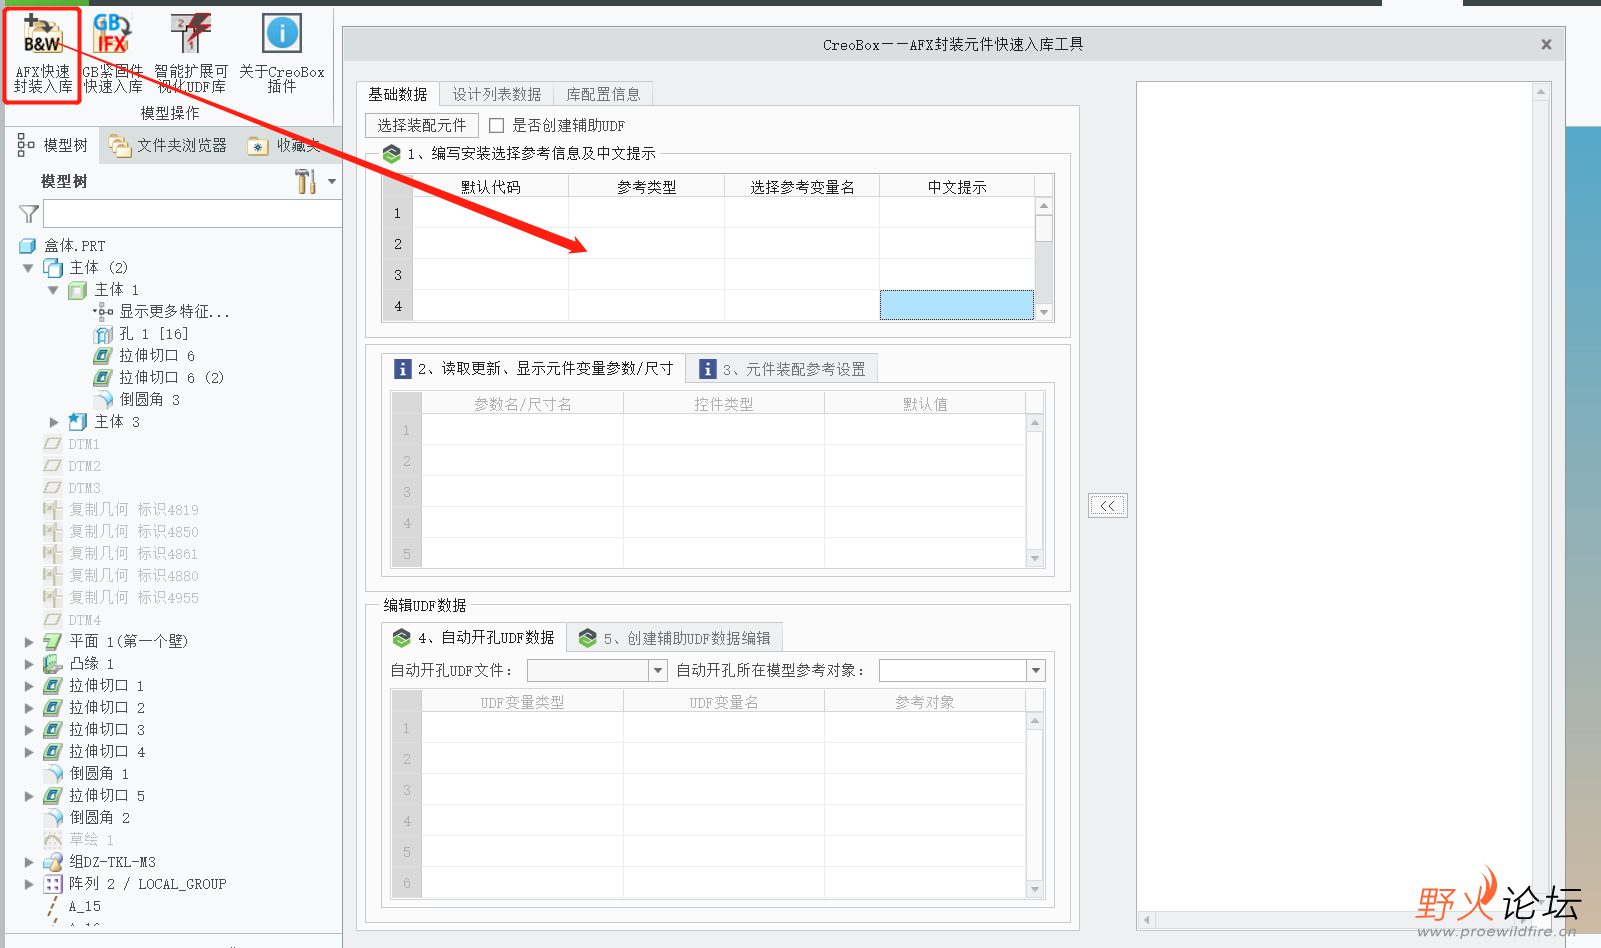
Task: Click 选择装配元件 button
Action: coord(422,125)
